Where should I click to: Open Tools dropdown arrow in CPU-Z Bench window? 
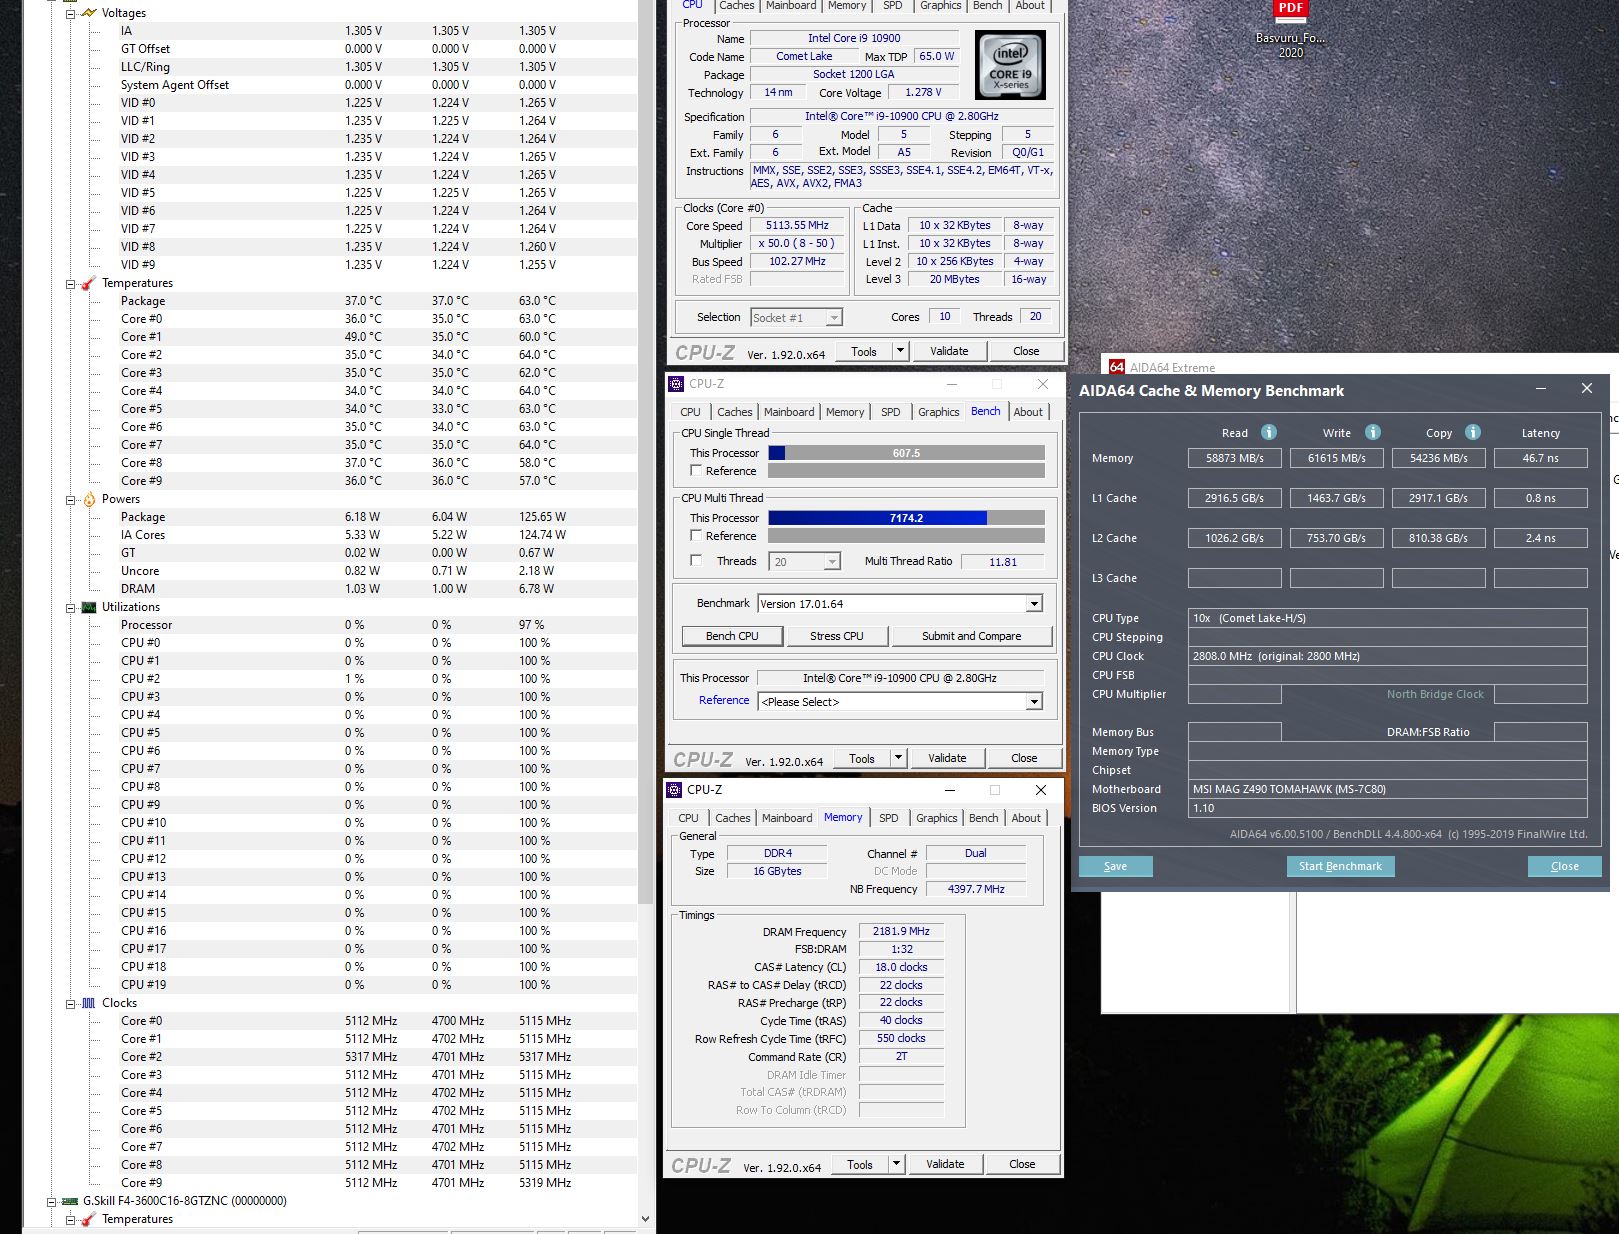click(898, 758)
